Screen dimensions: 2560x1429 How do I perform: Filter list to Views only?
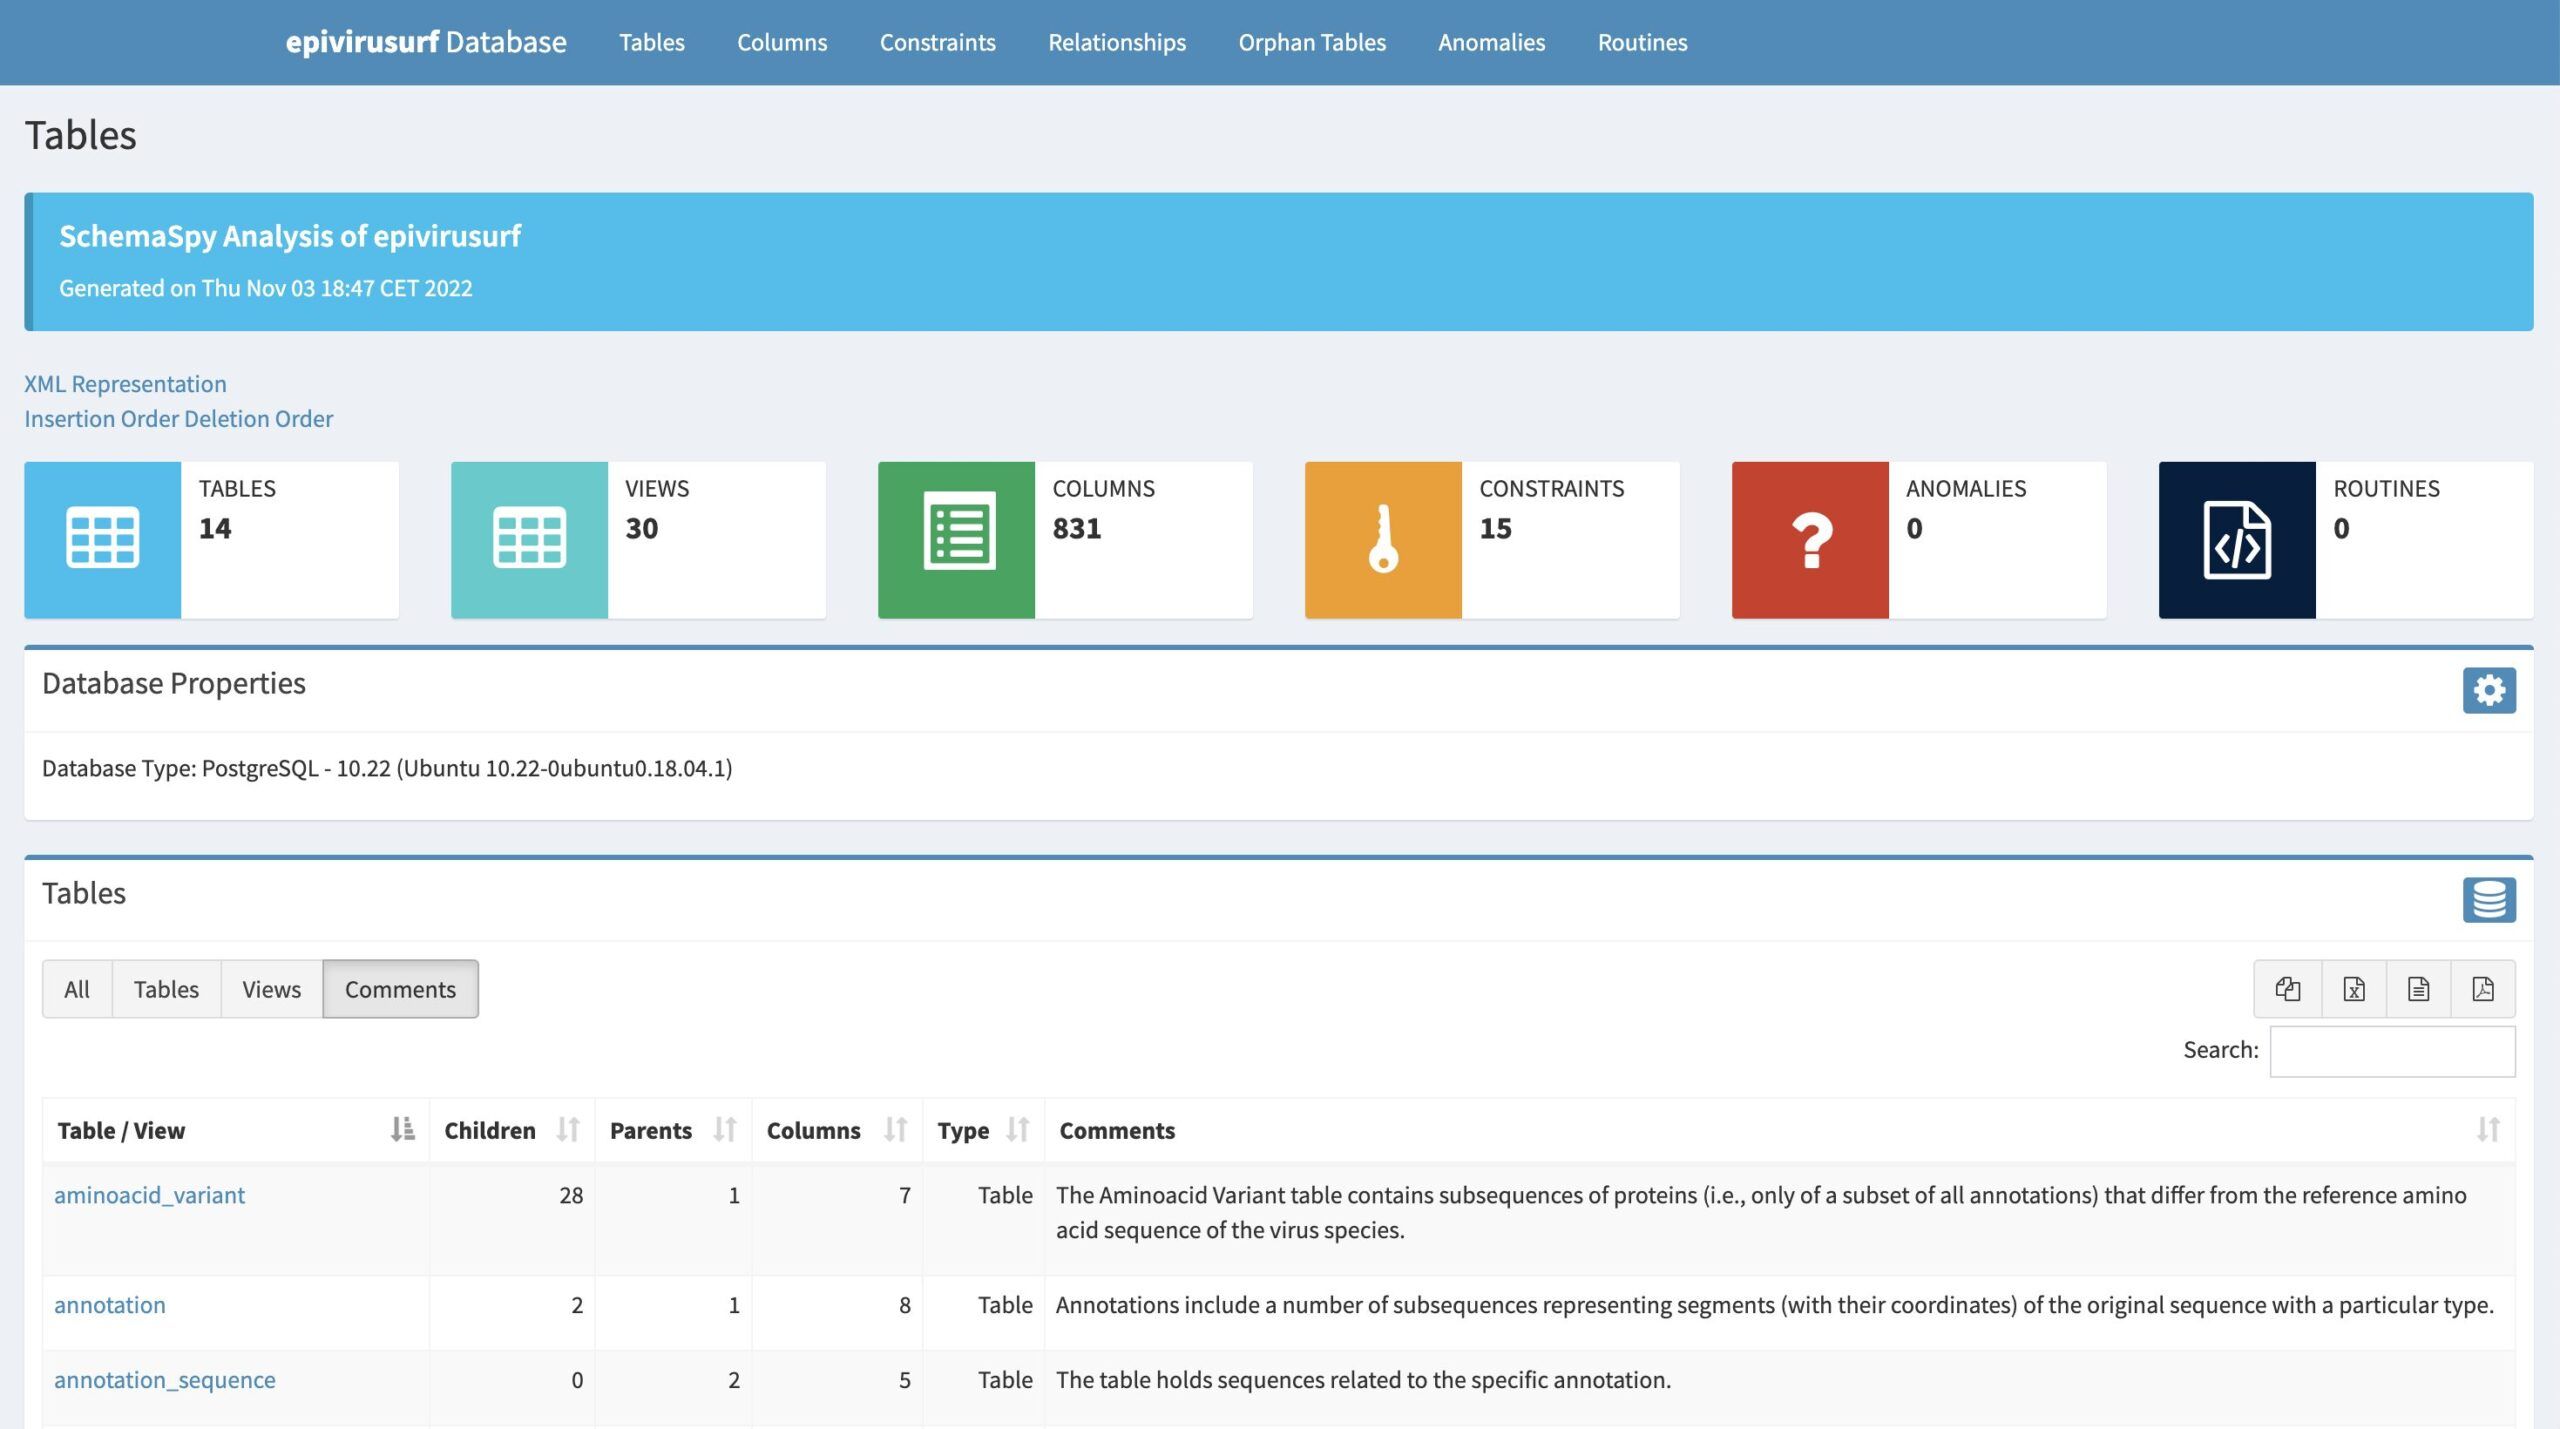(x=271, y=989)
